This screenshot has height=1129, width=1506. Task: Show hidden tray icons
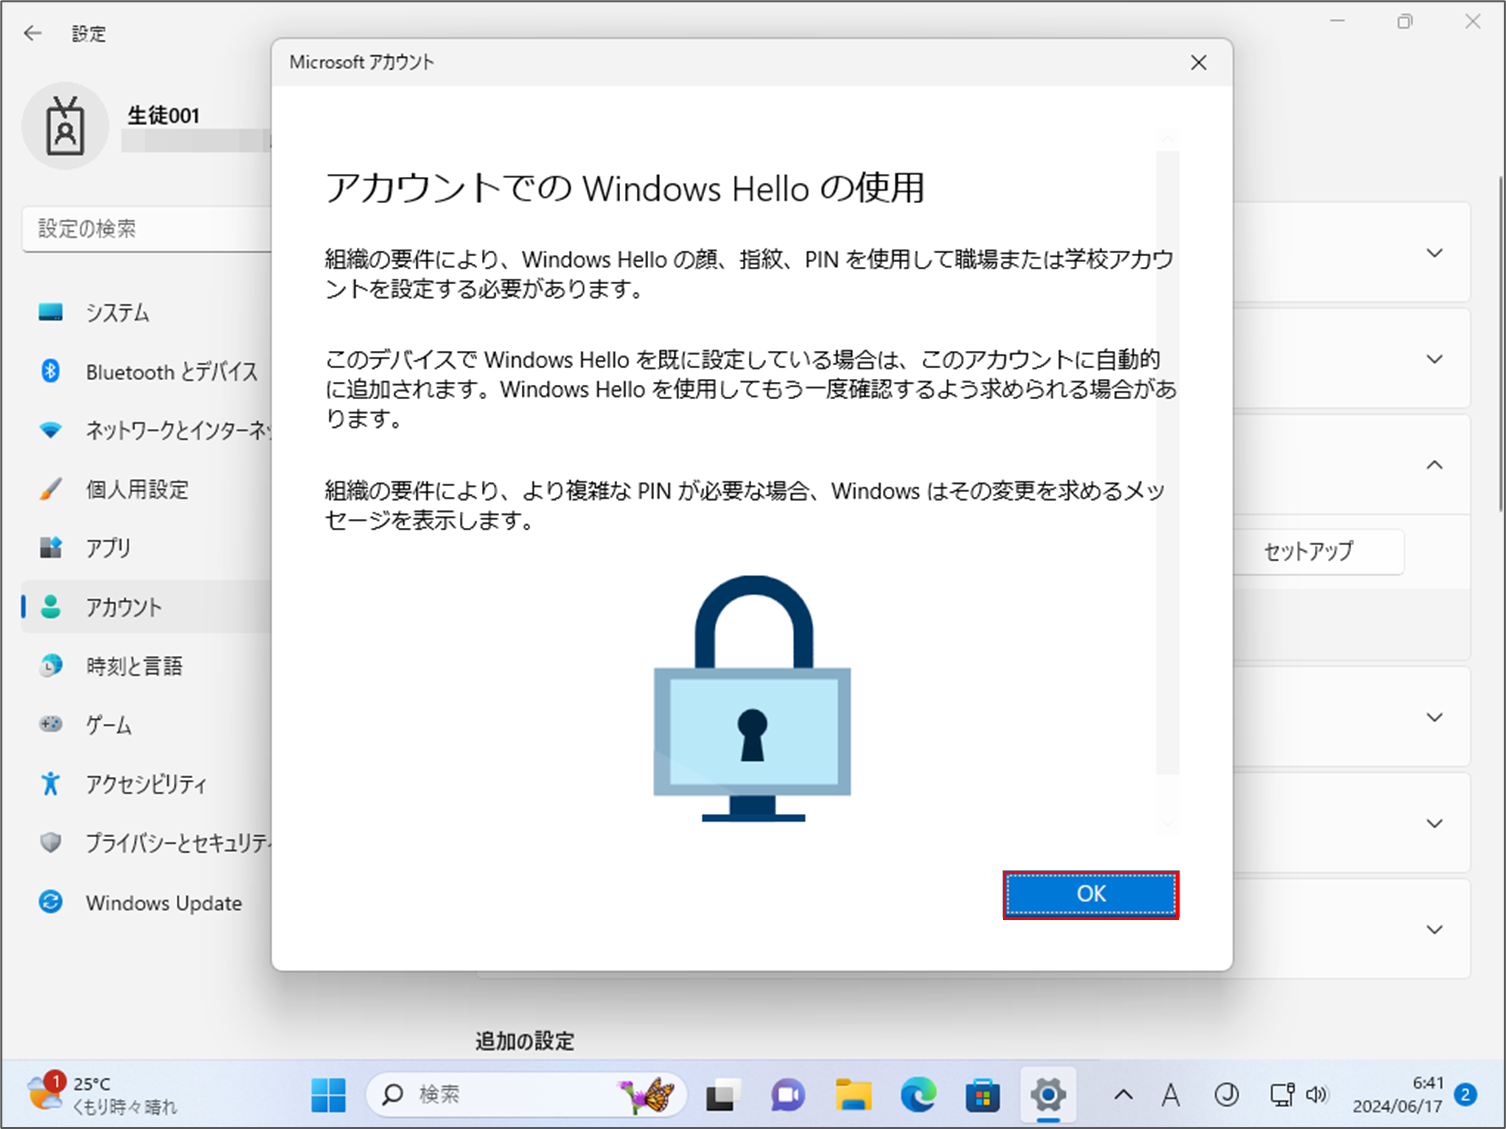pos(1124,1095)
